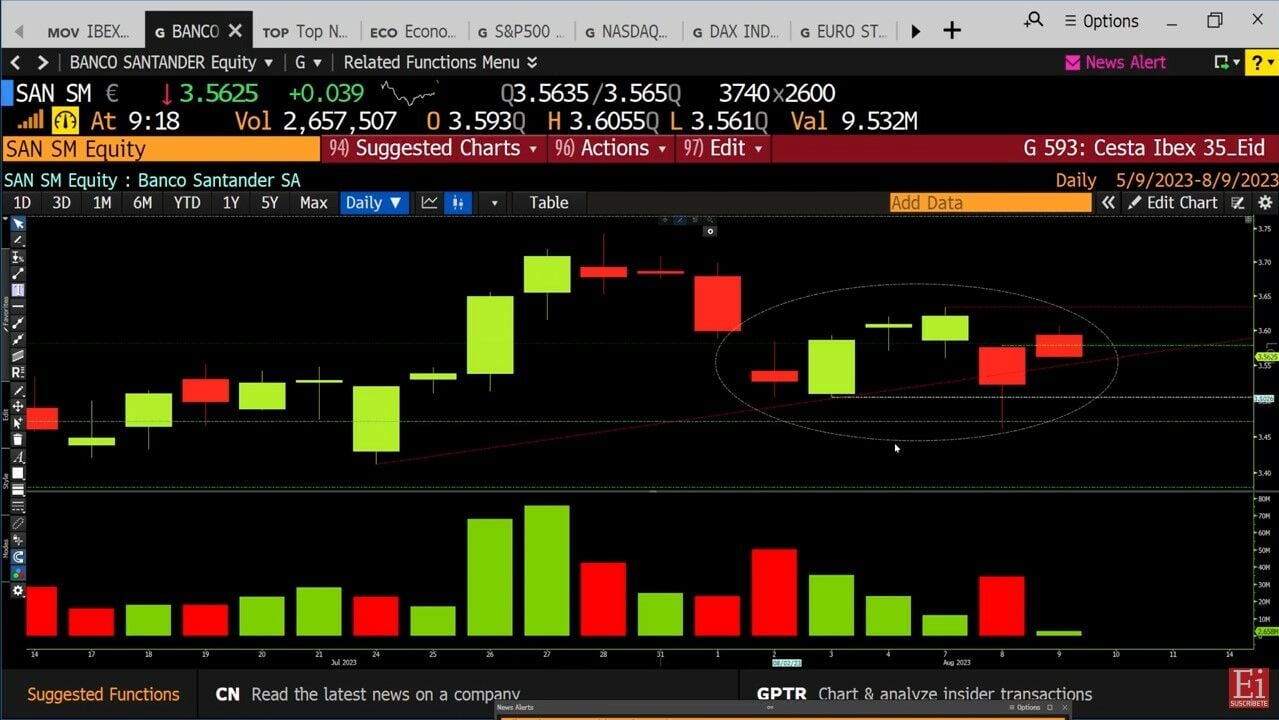Open the yellow help question dropdown
Image resolution: width=1279 pixels, height=720 pixels.
point(1260,62)
